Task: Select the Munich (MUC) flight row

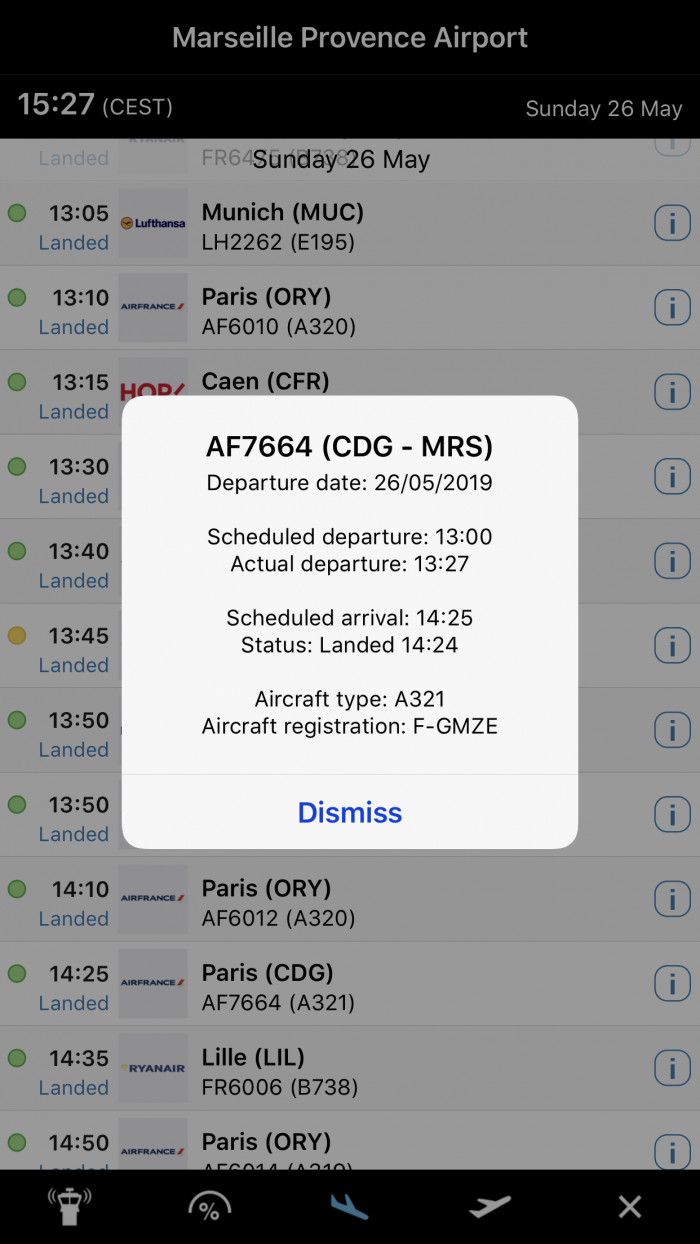Action: (400, 226)
